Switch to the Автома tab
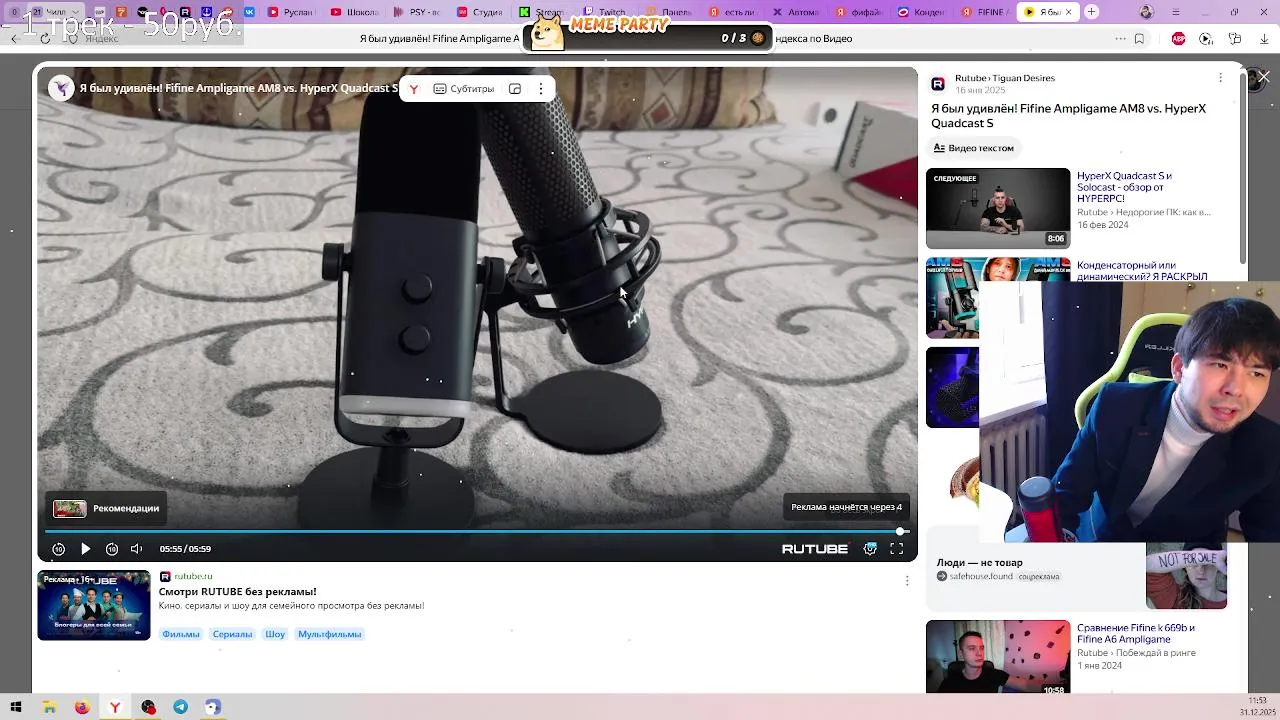This screenshot has width=1280, height=720. click(x=796, y=12)
